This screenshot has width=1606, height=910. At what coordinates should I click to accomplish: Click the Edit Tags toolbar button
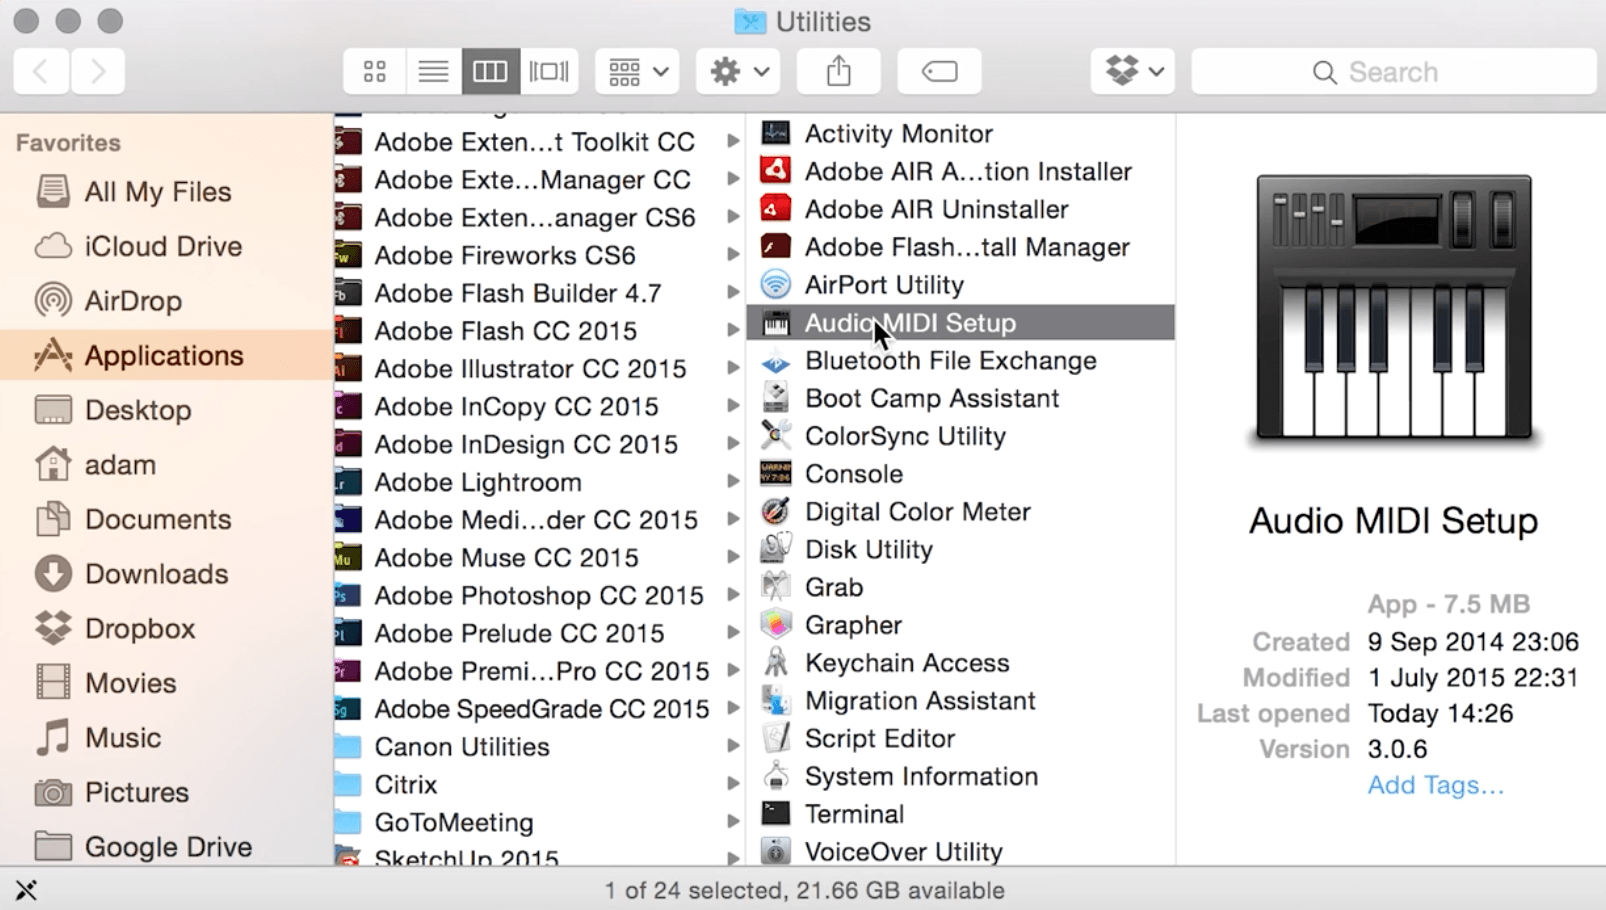pyautogui.click(x=939, y=71)
